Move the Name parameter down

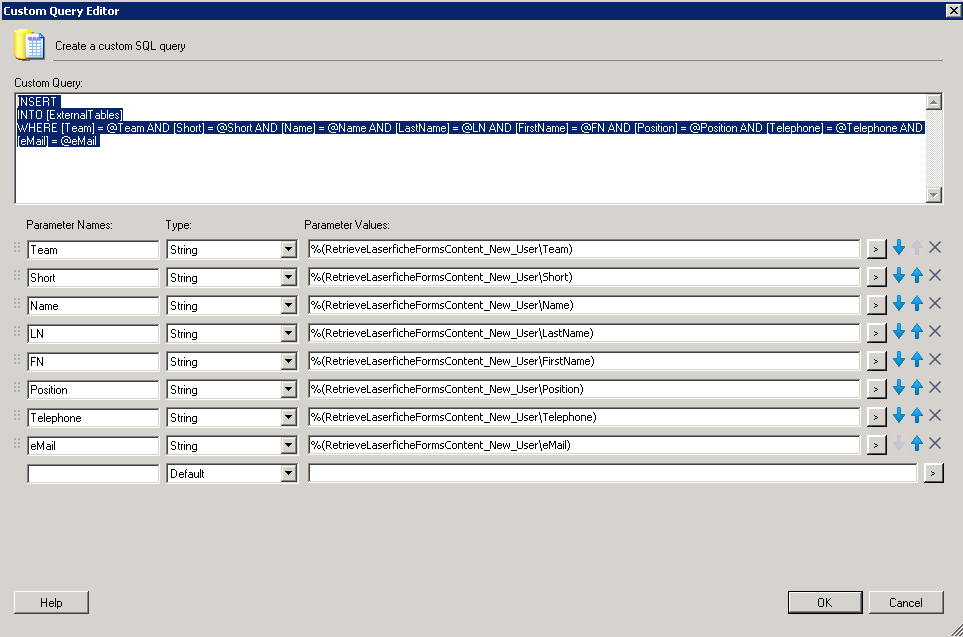tap(899, 303)
